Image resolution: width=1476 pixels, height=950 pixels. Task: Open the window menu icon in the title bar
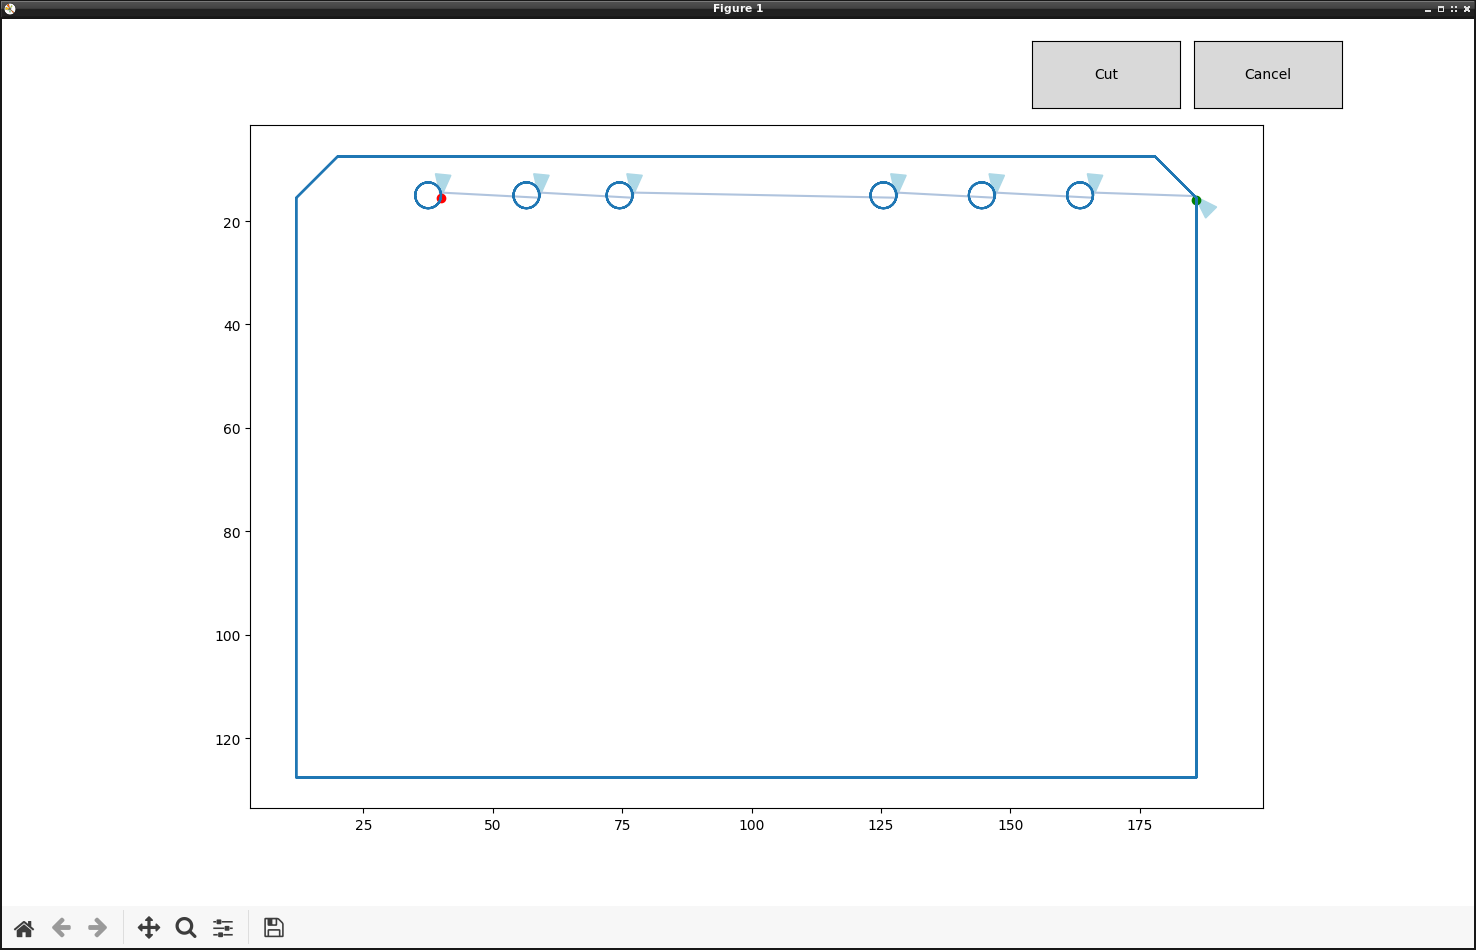click(10, 9)
